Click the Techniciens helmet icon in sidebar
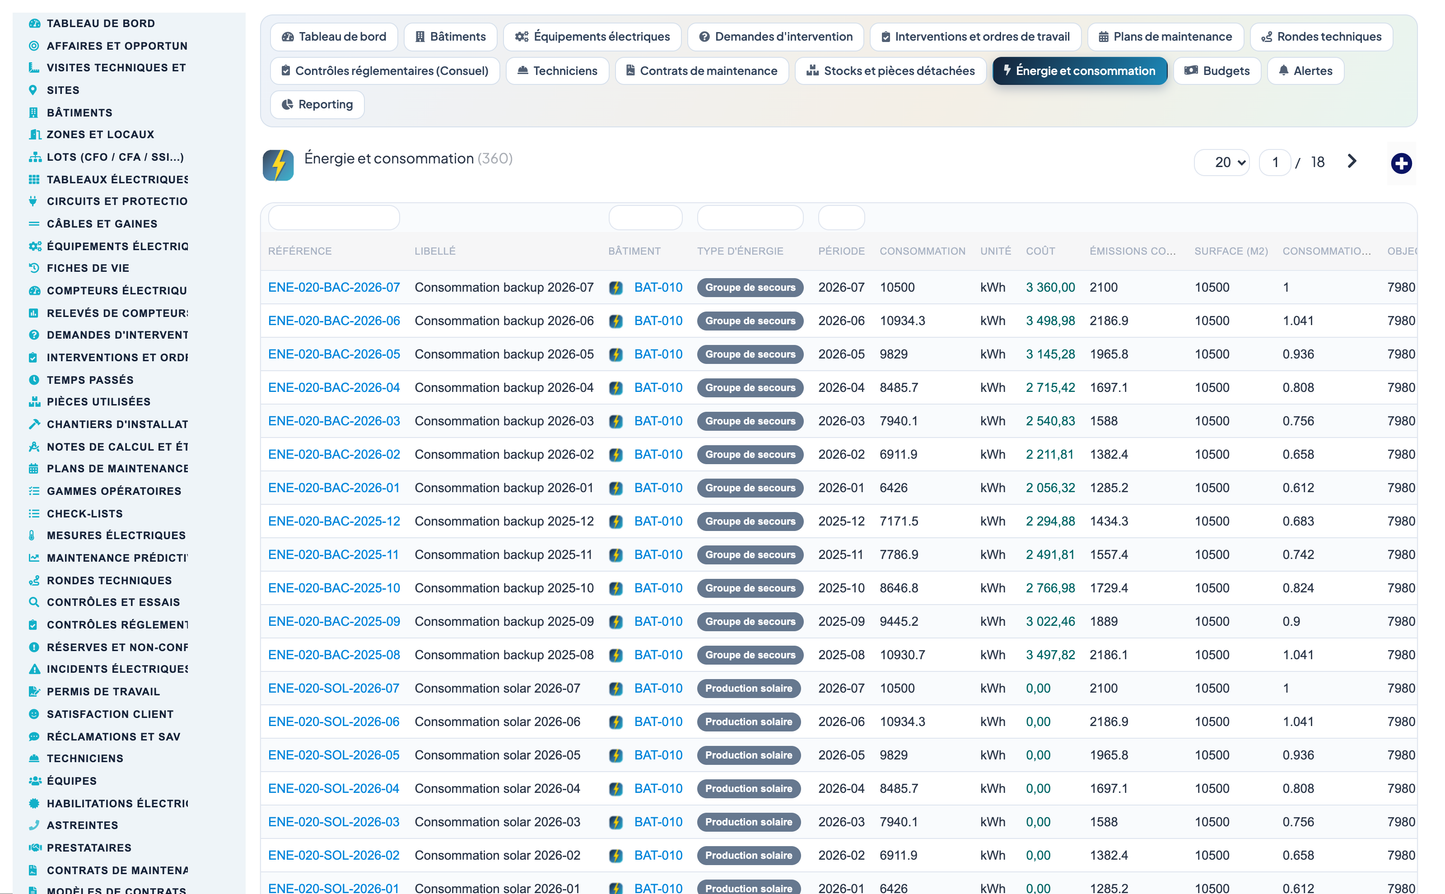Screen dimensions: 1445x894 click(34, 759)
